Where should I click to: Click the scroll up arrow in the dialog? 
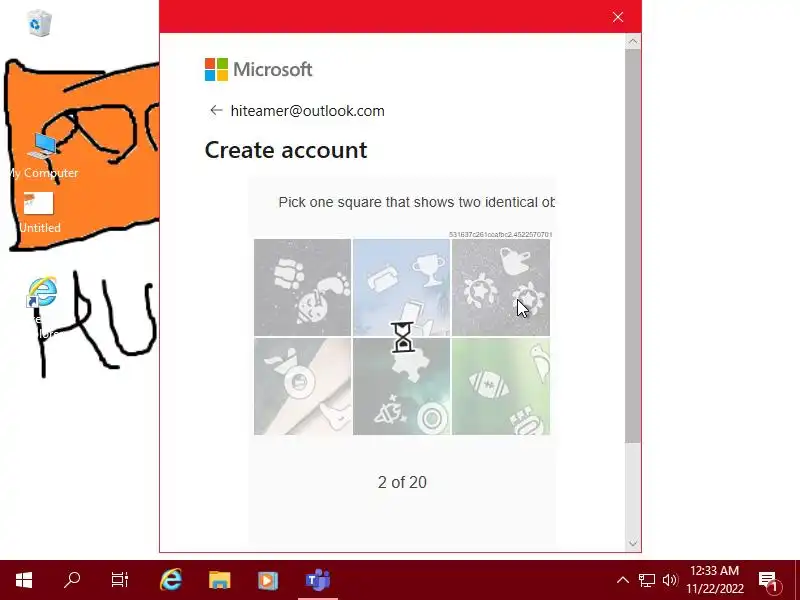[633, 41]
